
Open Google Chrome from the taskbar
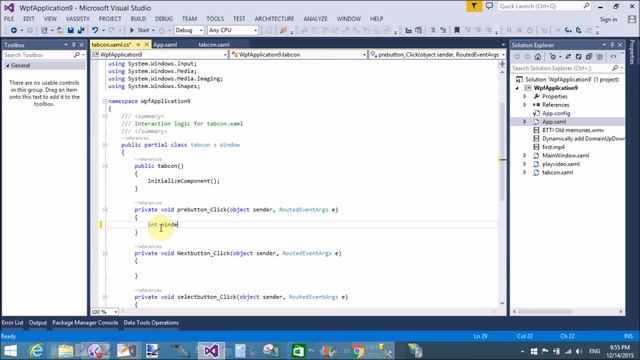point(358,351)
